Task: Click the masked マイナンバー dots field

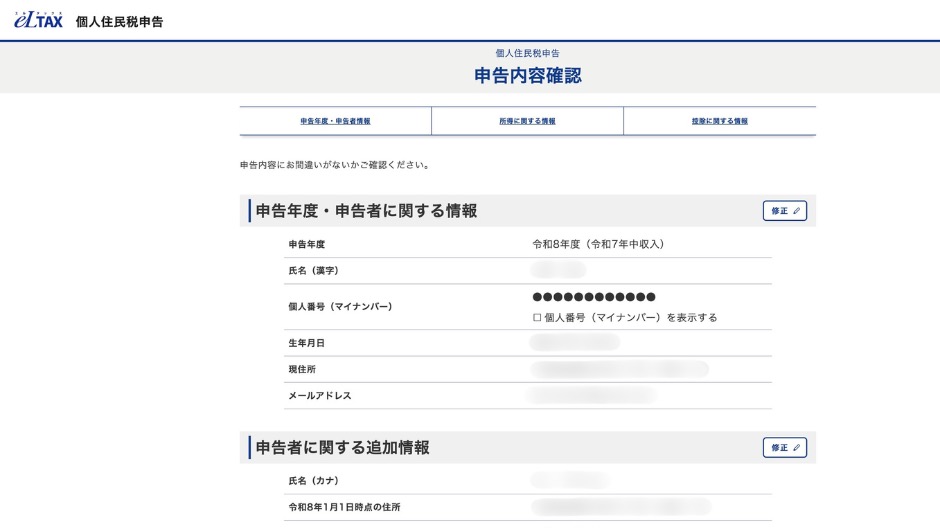Action: click(x=594, y=297)
